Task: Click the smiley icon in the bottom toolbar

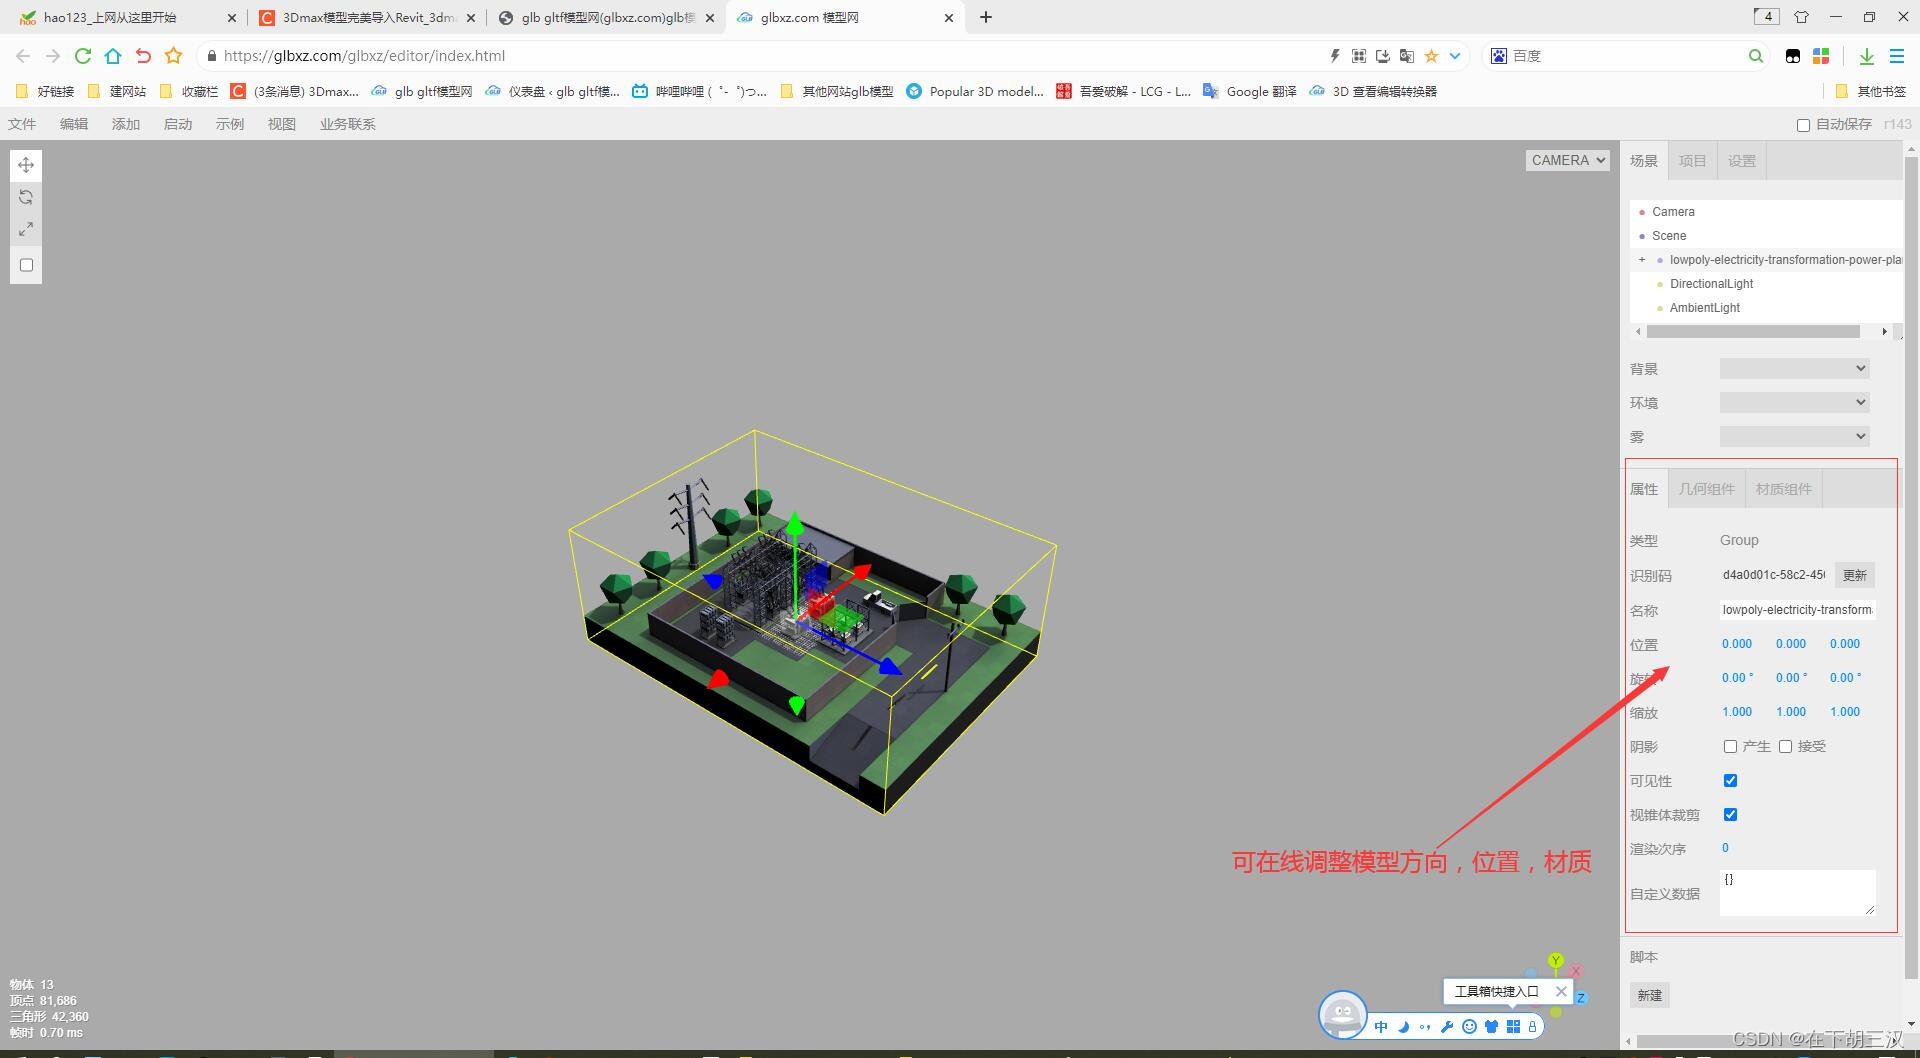Action: click(1469, 1026)
